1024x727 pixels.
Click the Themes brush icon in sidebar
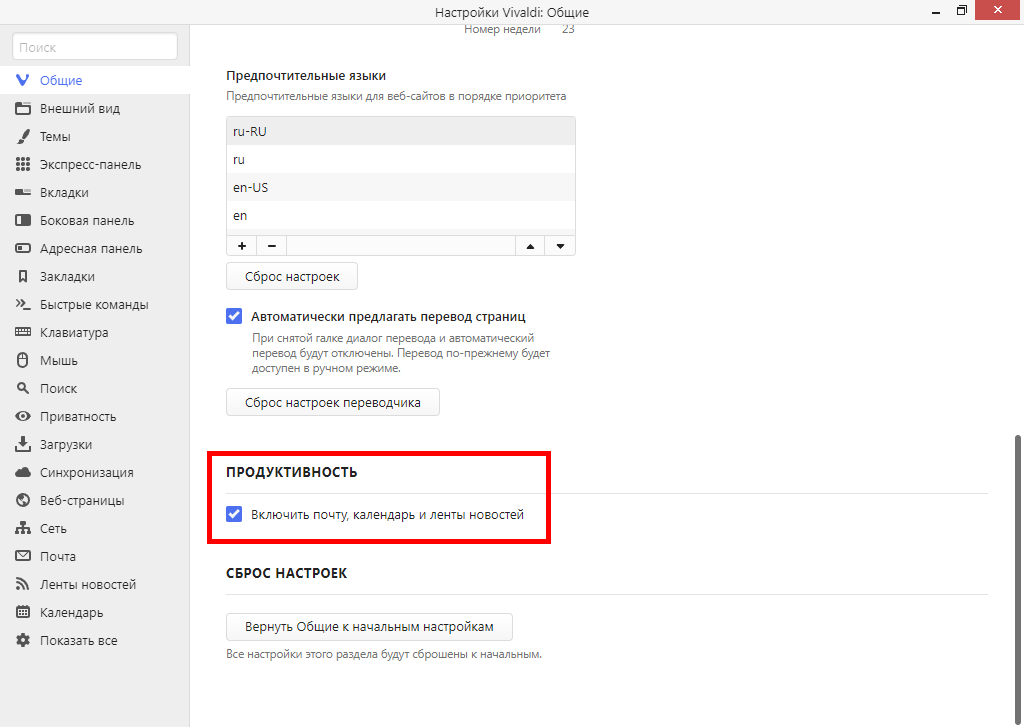[x=23, y=137]
